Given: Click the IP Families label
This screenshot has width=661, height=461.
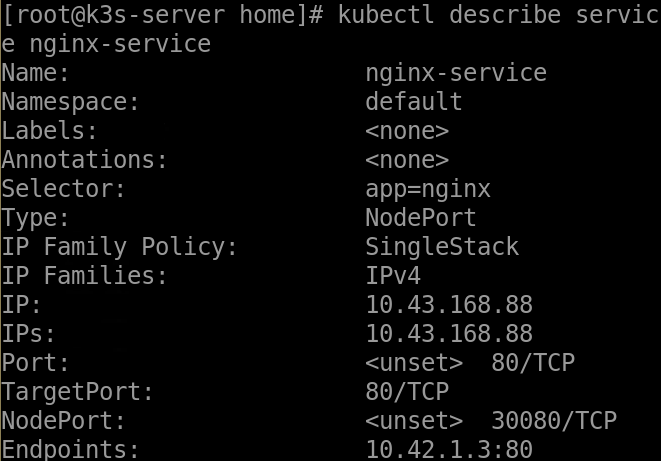Looking at the screenshot, I should (85, 276).
